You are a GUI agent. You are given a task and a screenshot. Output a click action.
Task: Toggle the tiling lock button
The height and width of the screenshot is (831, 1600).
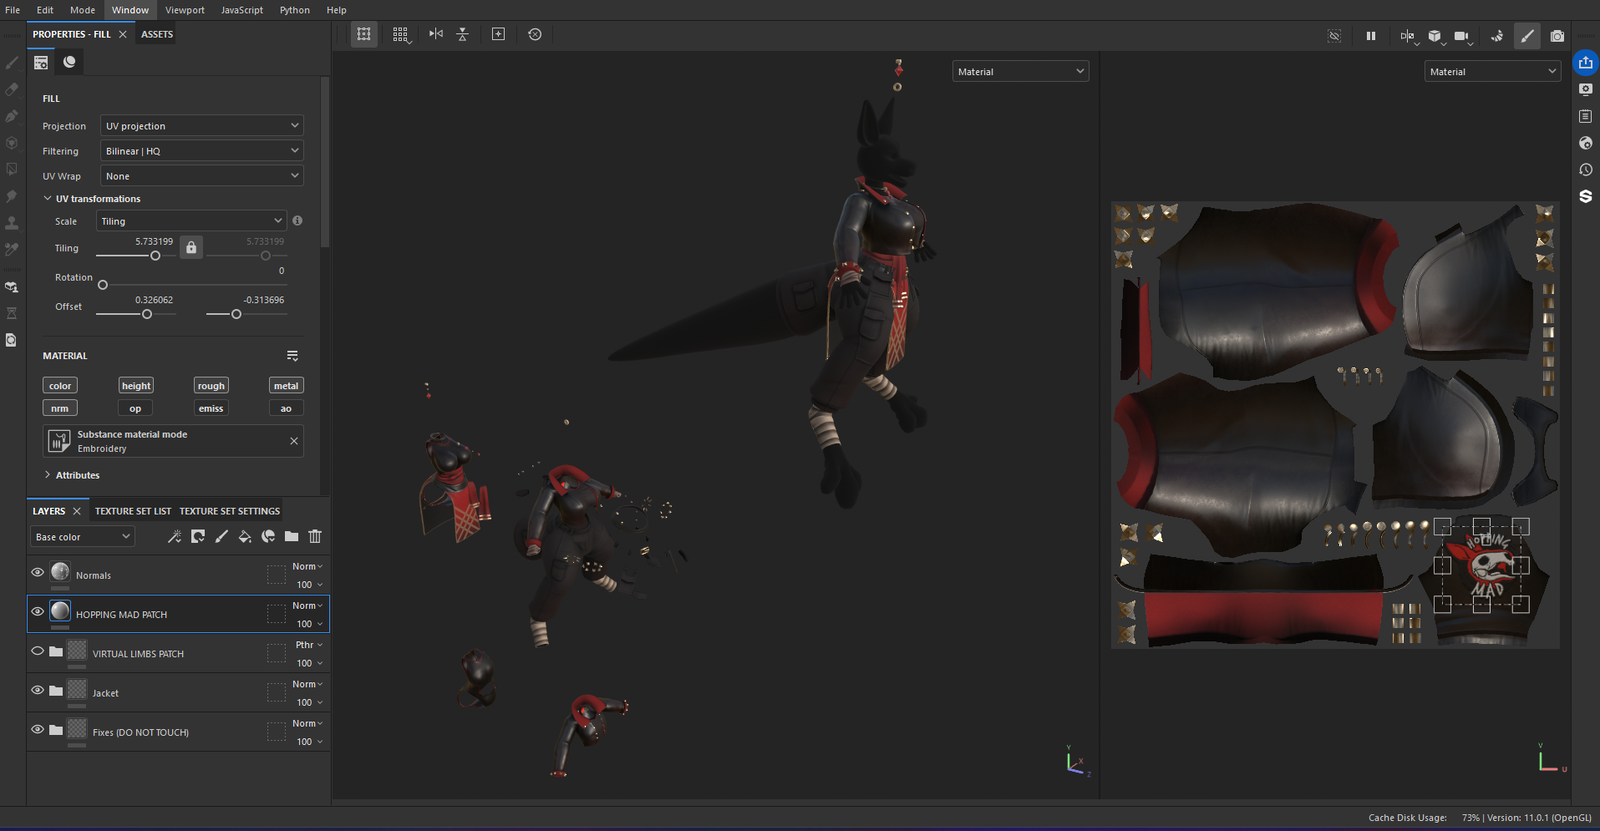[x=191, y=247]
